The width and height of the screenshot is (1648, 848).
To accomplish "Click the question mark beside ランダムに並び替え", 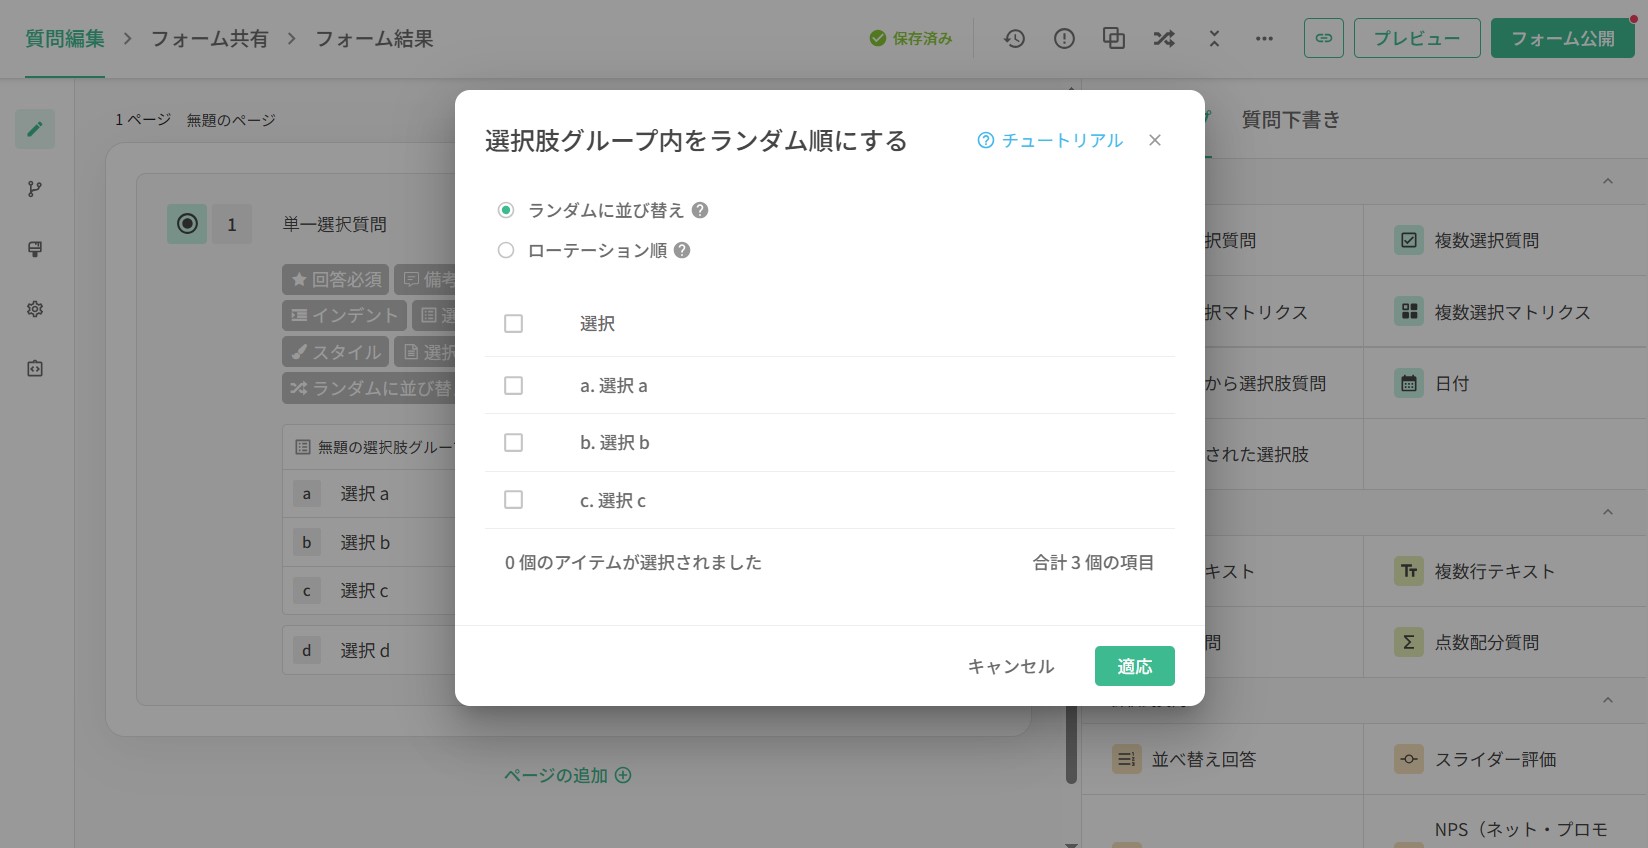I will (700, 210).
